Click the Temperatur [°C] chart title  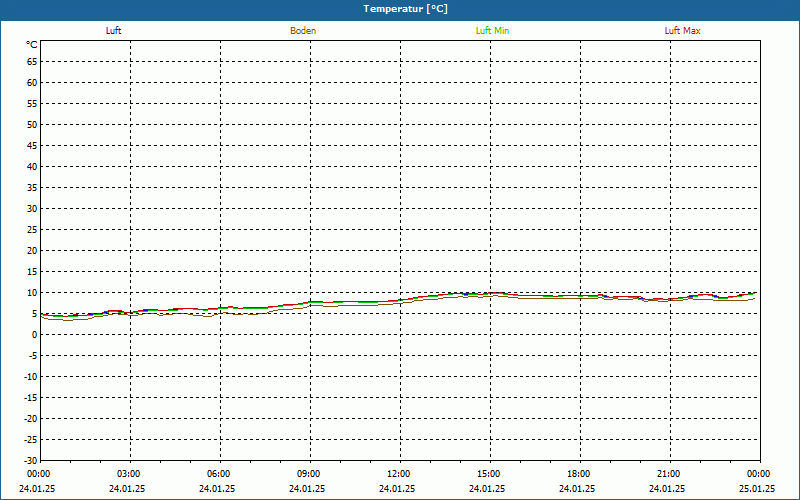click(x=406, y=9)
